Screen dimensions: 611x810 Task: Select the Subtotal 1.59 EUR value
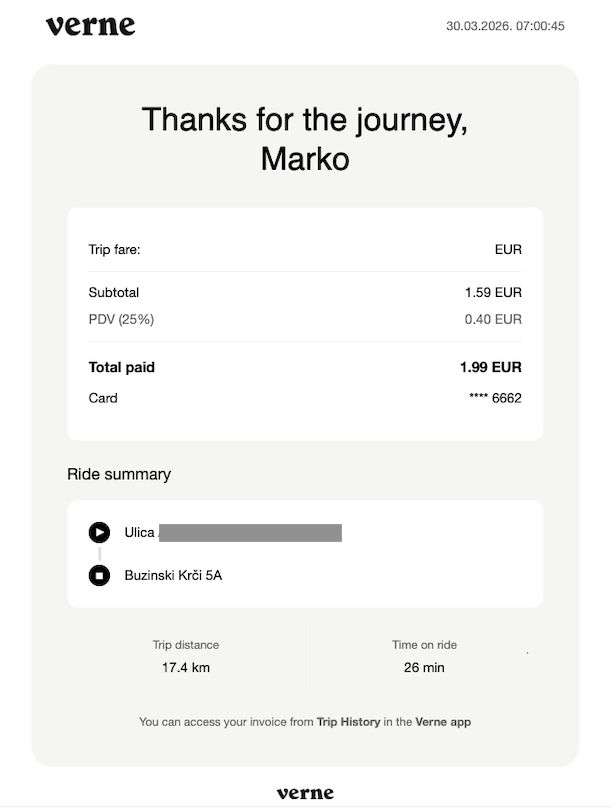tap(493, 293)
